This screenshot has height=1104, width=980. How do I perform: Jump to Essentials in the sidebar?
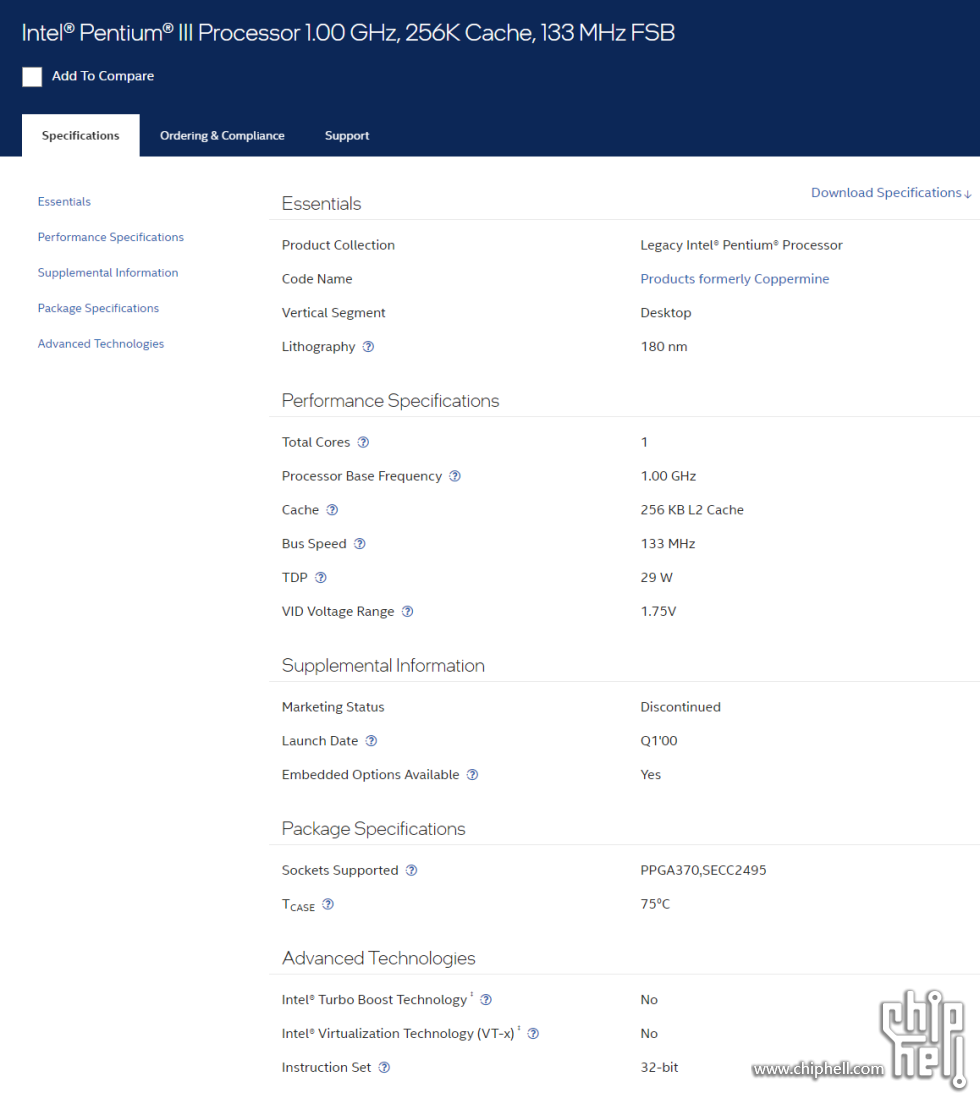pos(64,201)
